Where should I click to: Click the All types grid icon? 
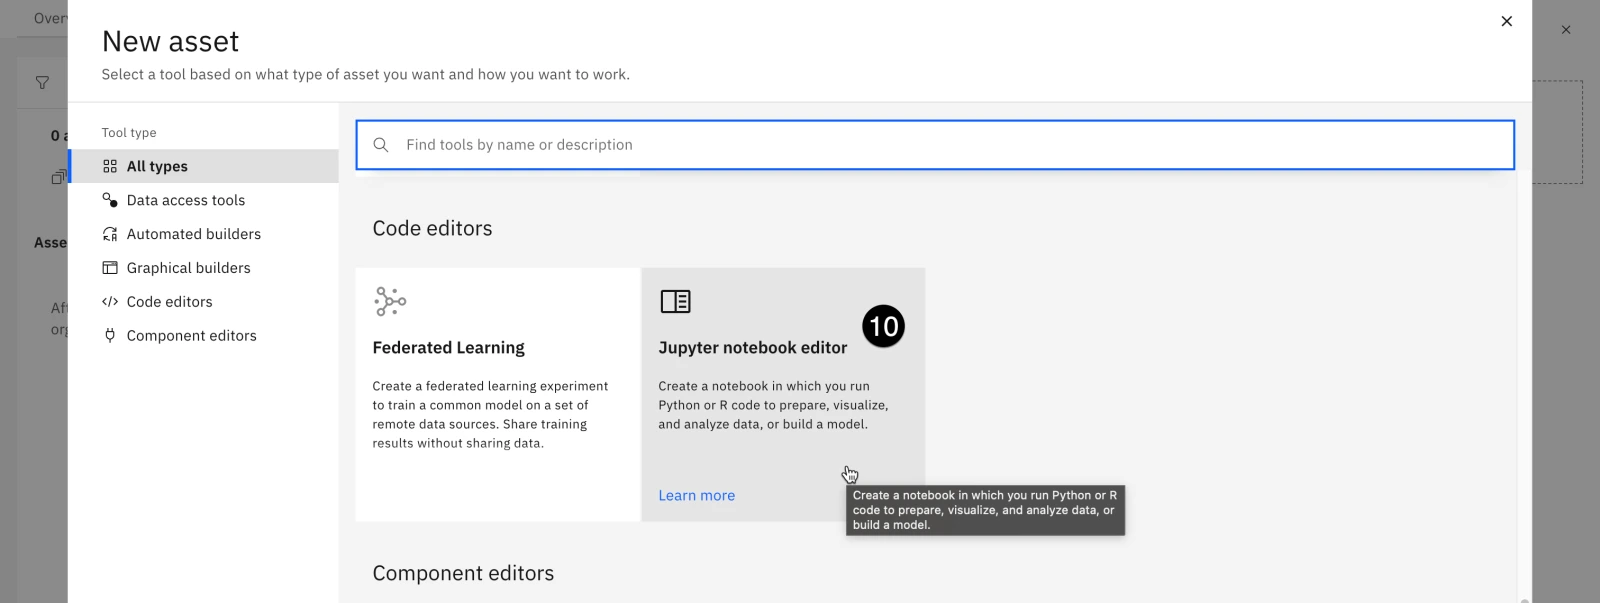tap(110, 167)
